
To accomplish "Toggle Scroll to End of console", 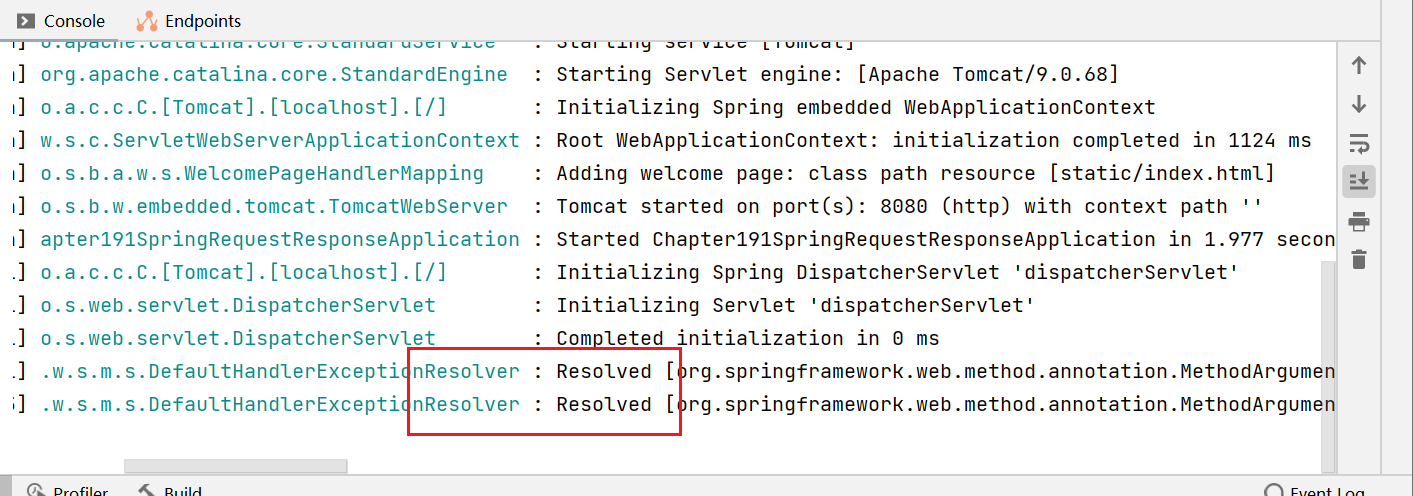I will tap(1359, 182).
